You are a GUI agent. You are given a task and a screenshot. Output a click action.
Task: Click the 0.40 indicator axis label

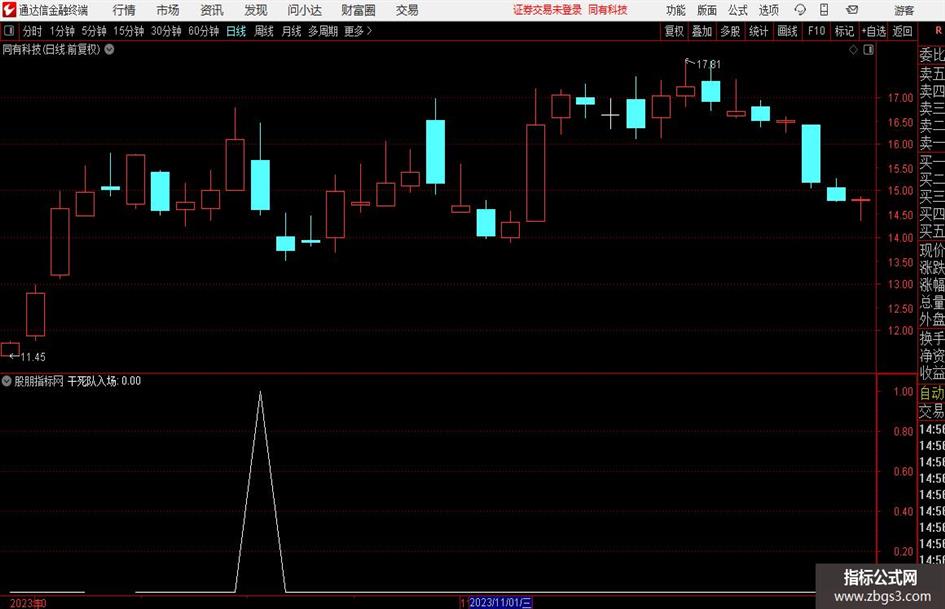(x=903, y=511)
